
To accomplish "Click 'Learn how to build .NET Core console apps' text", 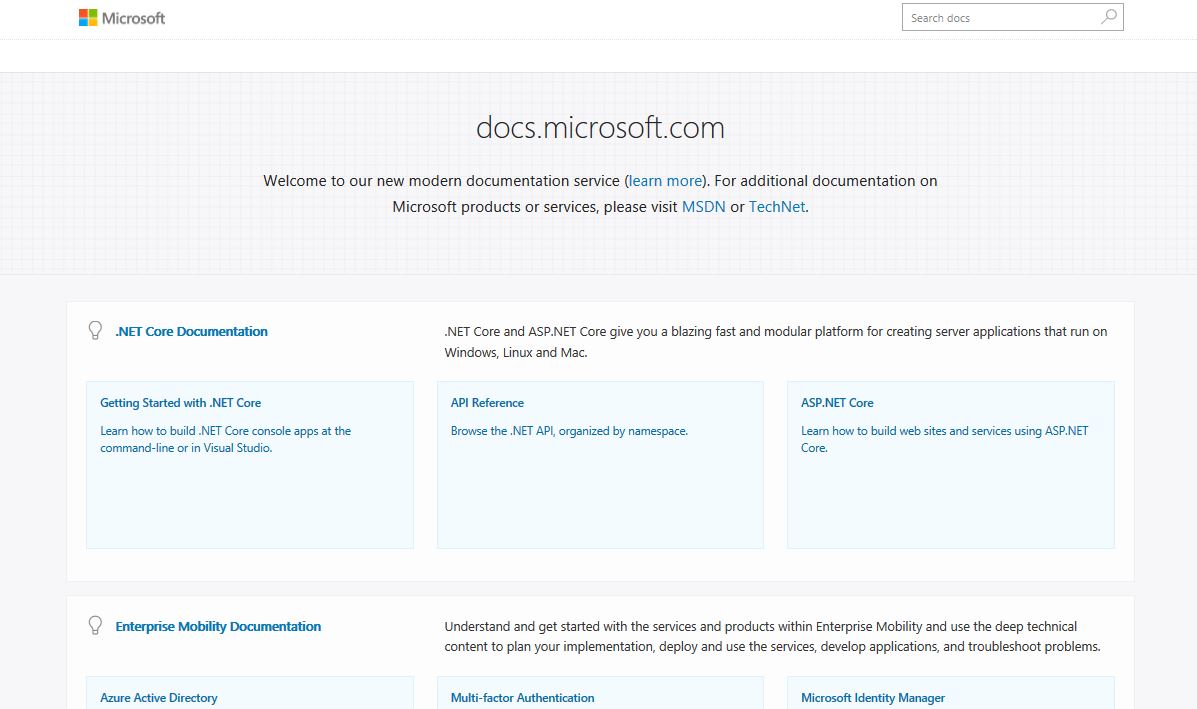I will [x=225, y=440].
